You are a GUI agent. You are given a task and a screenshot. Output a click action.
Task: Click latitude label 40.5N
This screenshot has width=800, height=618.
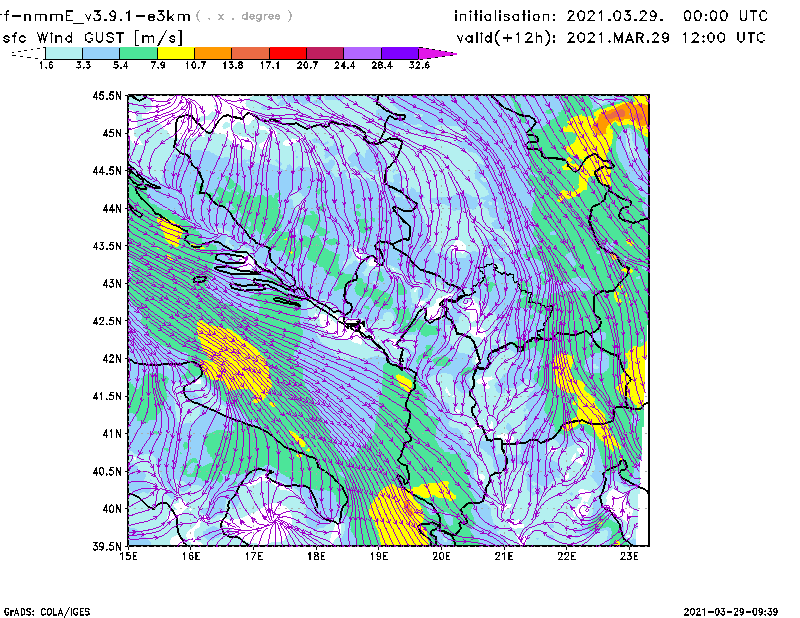[x=108, y=472]
